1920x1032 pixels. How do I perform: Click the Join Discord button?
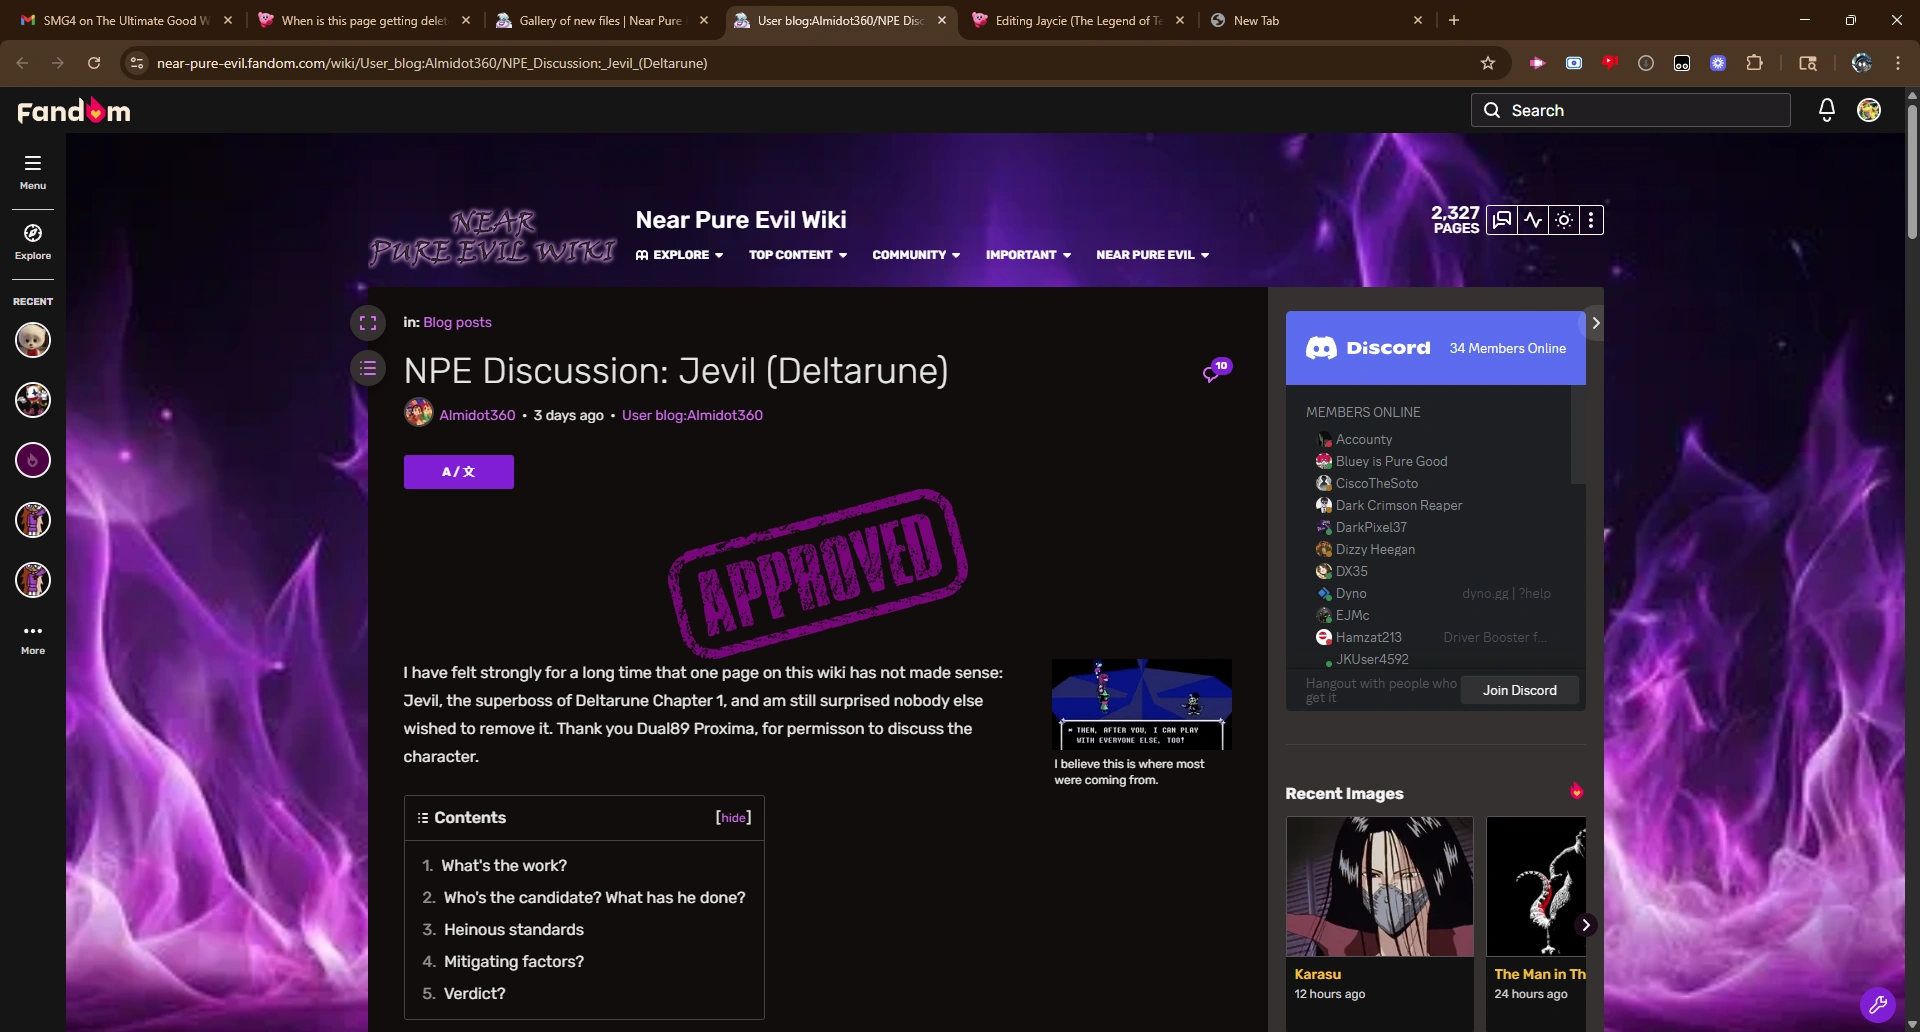[1519, 690]
